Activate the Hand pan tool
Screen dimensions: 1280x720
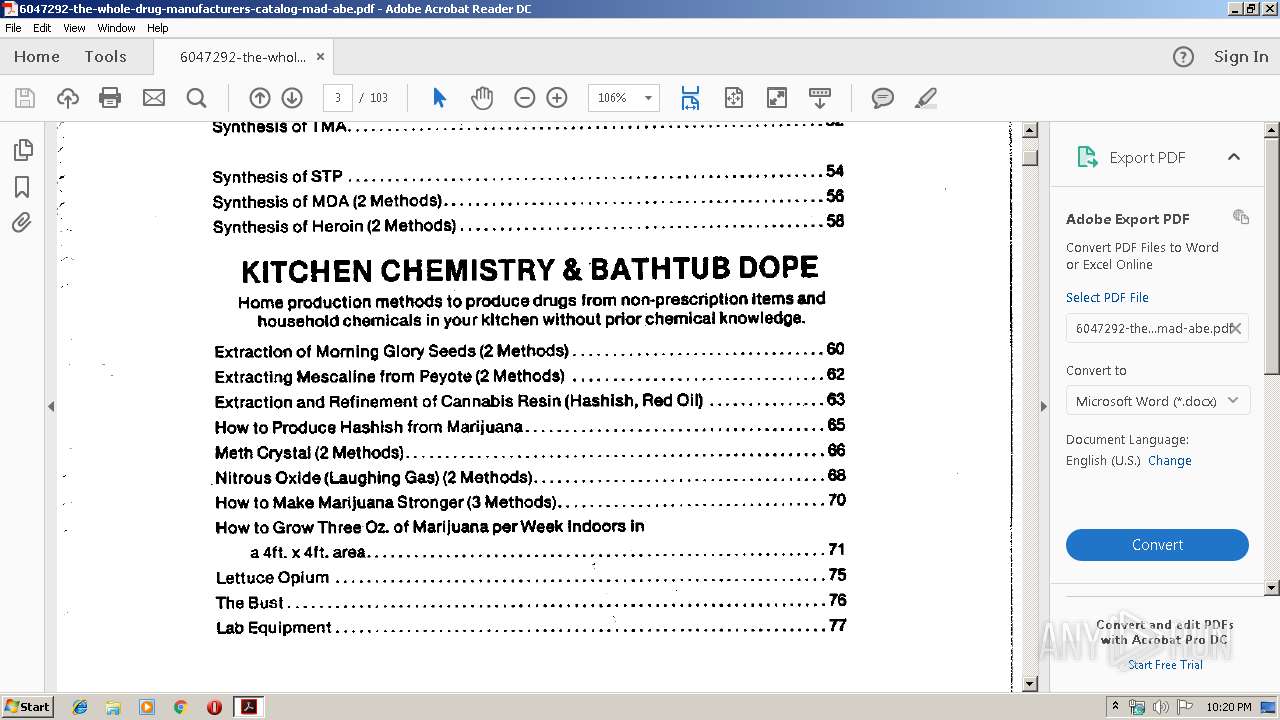(482, 98)
